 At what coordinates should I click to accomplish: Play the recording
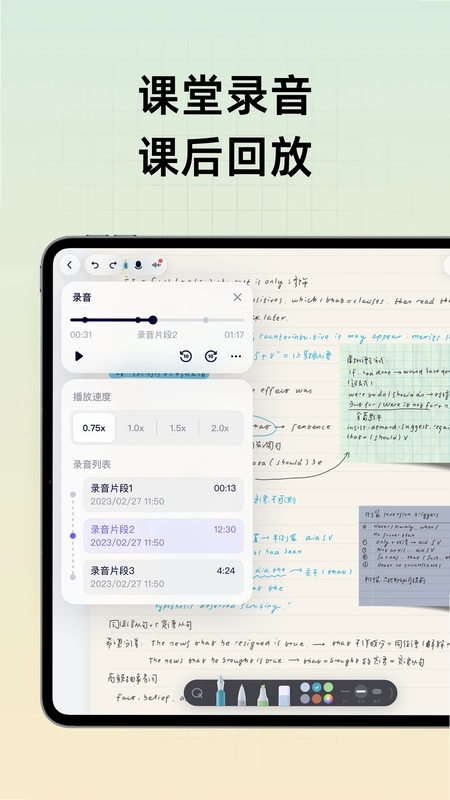tap(79, 356)
